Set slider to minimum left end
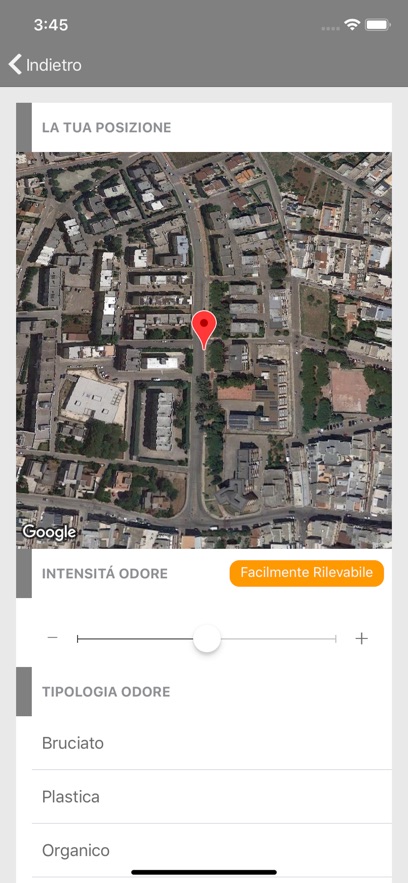Screen dimensions: 408x883 [78, 639]
